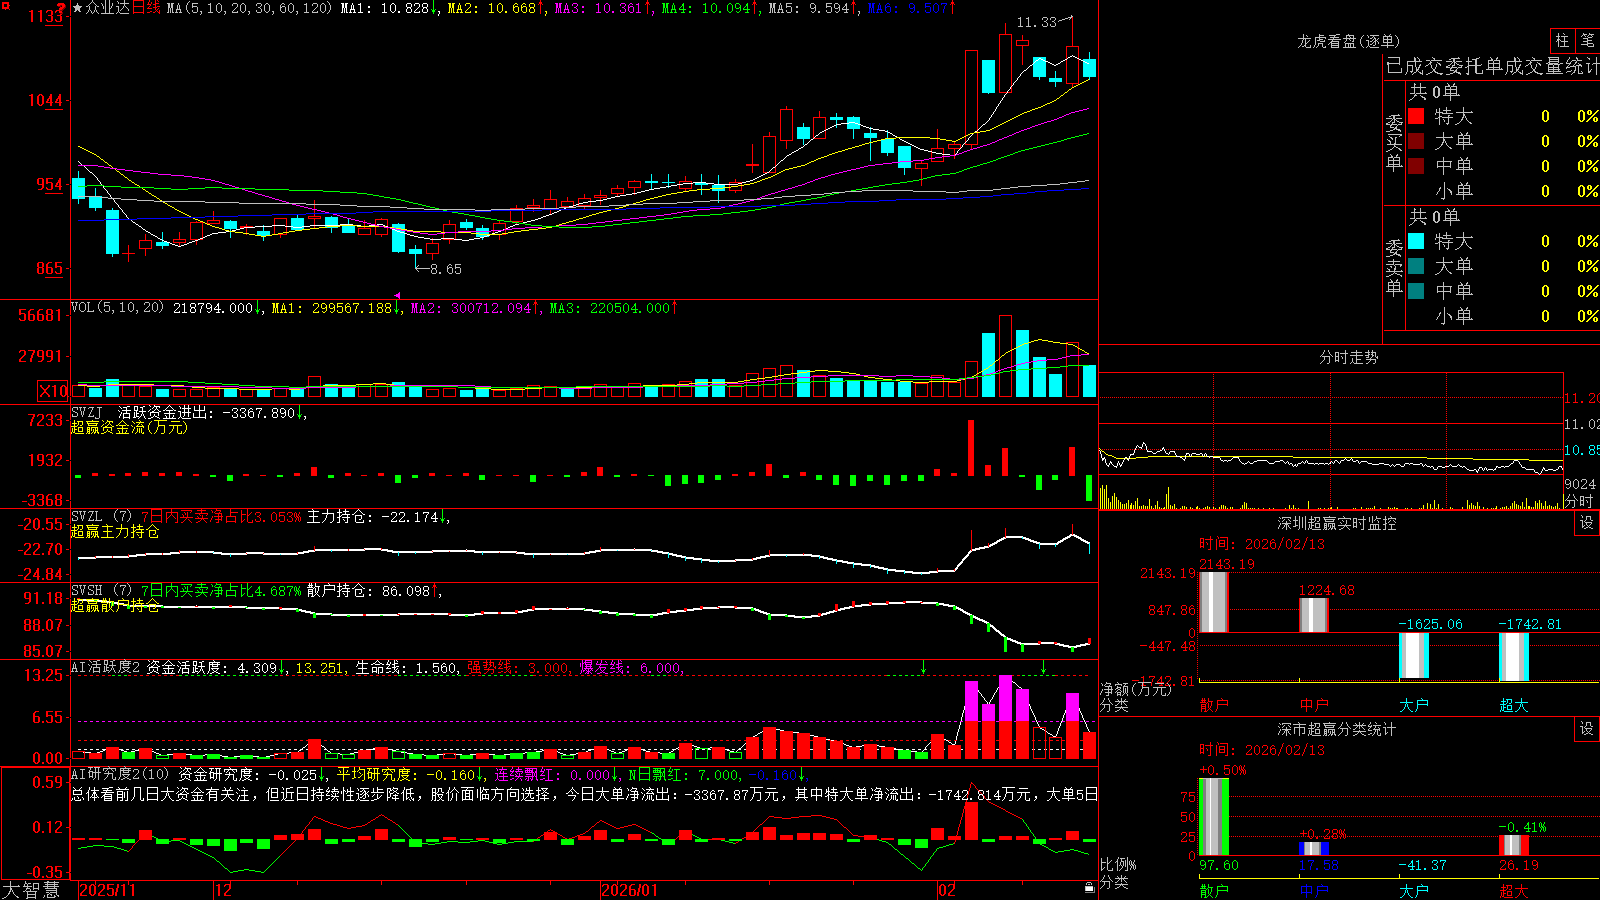This screenshot has width=1600, height=900.
Task: Click the 大智慧 logo at bottom left
Action: point(31,890)
